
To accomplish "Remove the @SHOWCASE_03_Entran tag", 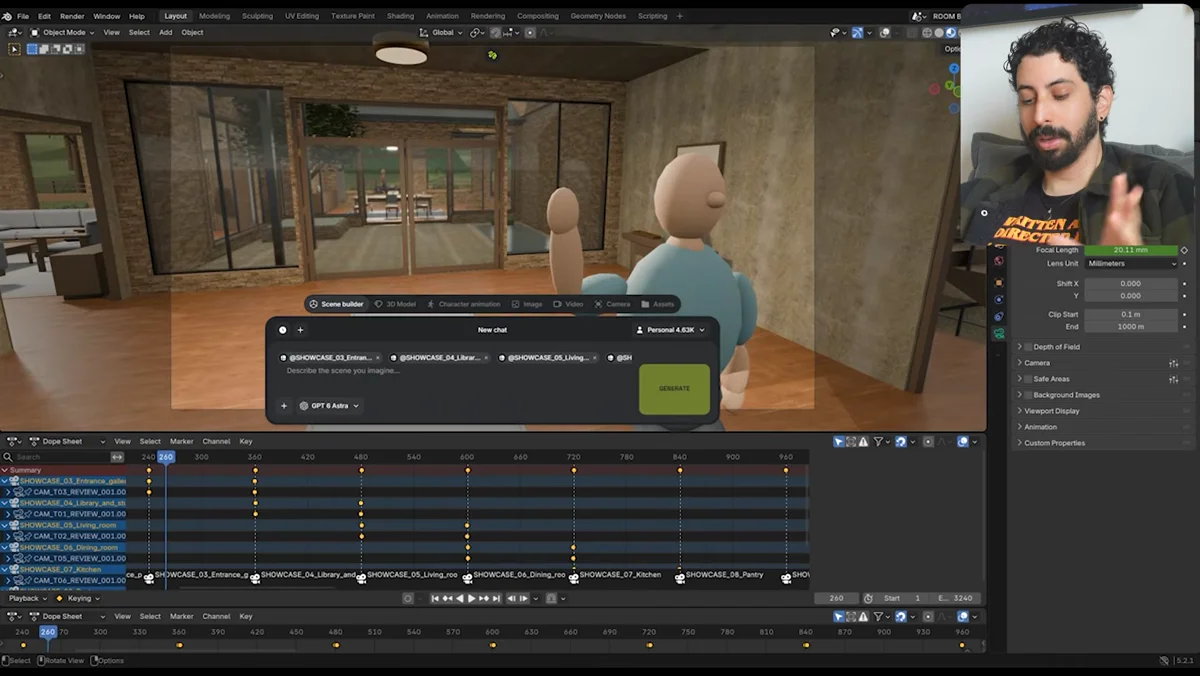I will coord(378,357).
